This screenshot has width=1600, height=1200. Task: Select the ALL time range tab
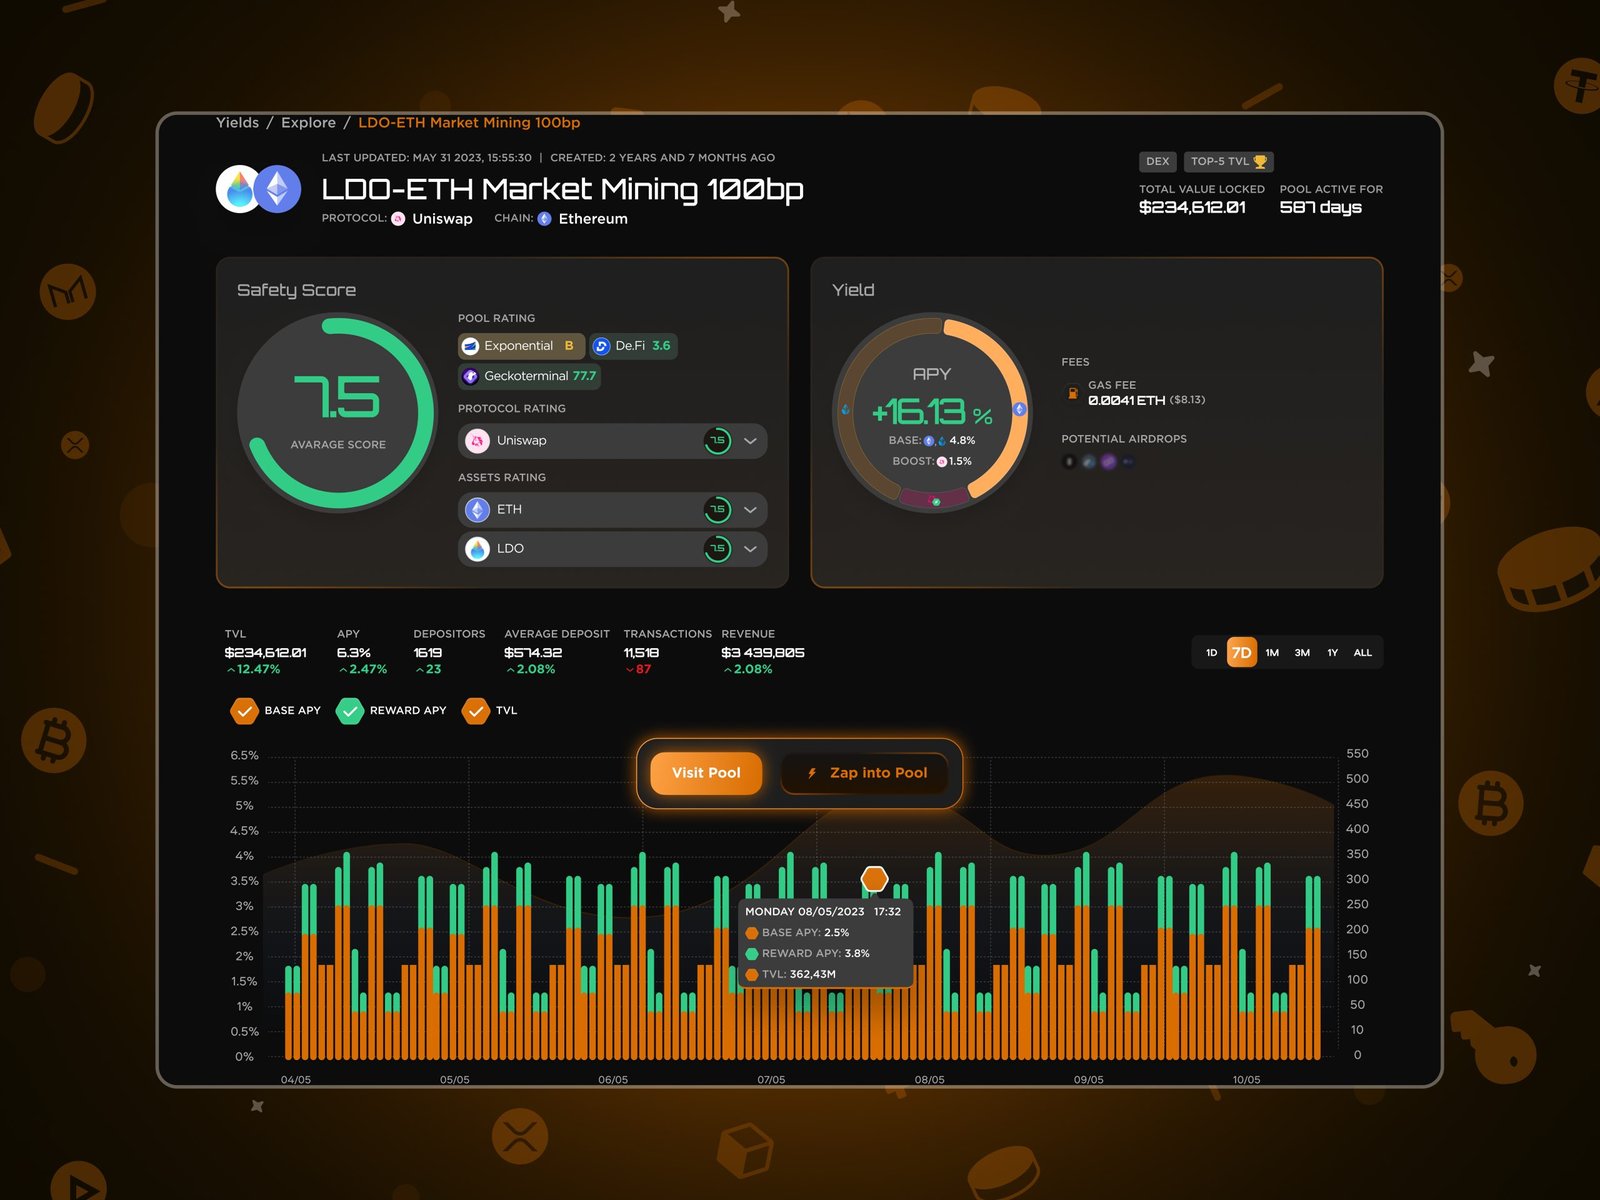coord(1362,653)
